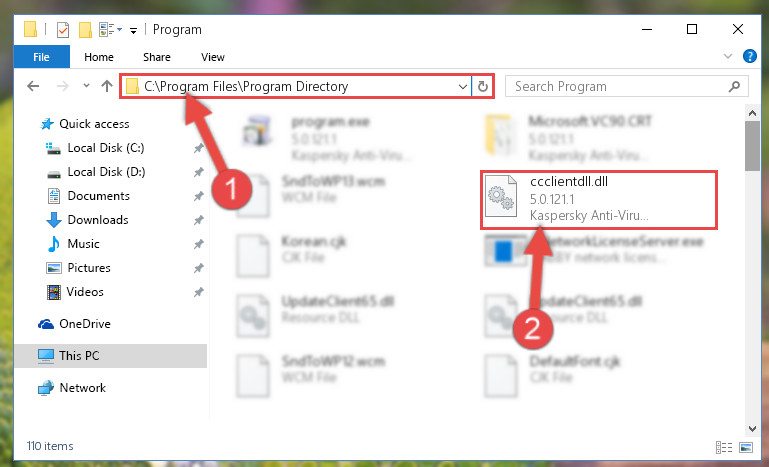This screenshot has width=769, height=467.
Task: Expand the ribbon with the chevron
Action: [728, 56]
